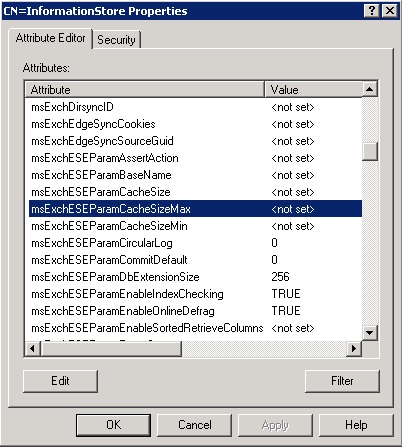Click the horizontal scroll right arrow
The height and width of the screenshot is (447, 402).
click(354, 349)
